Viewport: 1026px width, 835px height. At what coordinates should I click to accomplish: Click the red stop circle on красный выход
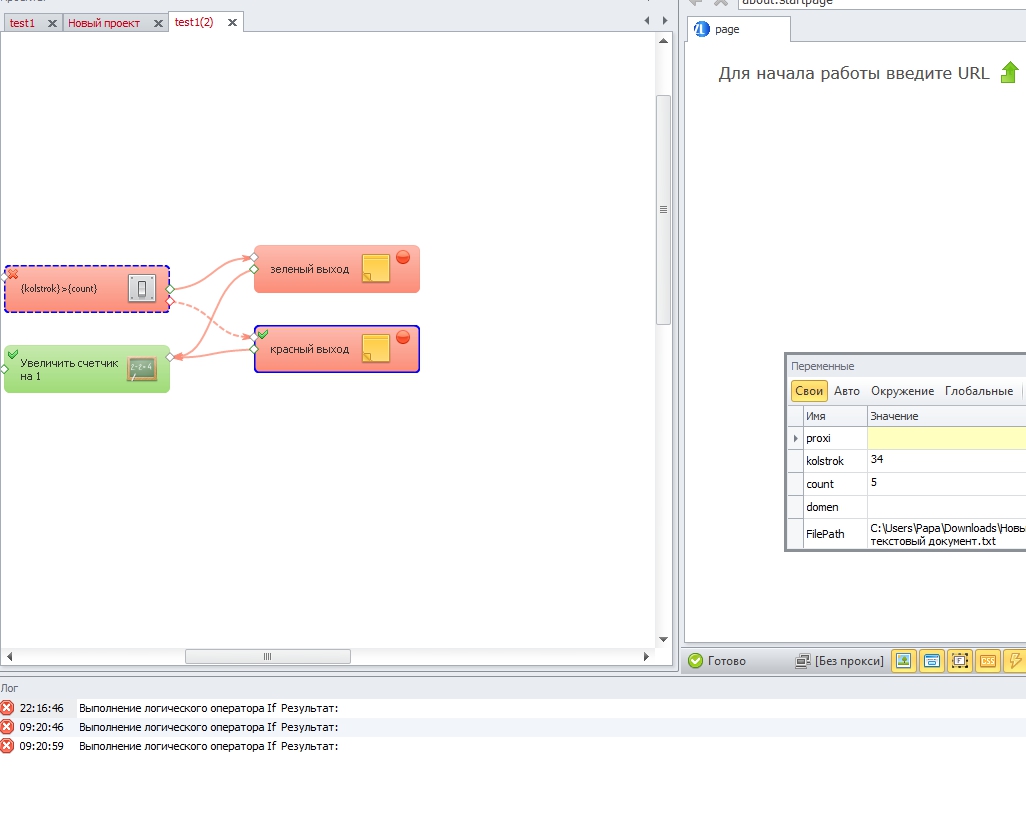[403, 337]
